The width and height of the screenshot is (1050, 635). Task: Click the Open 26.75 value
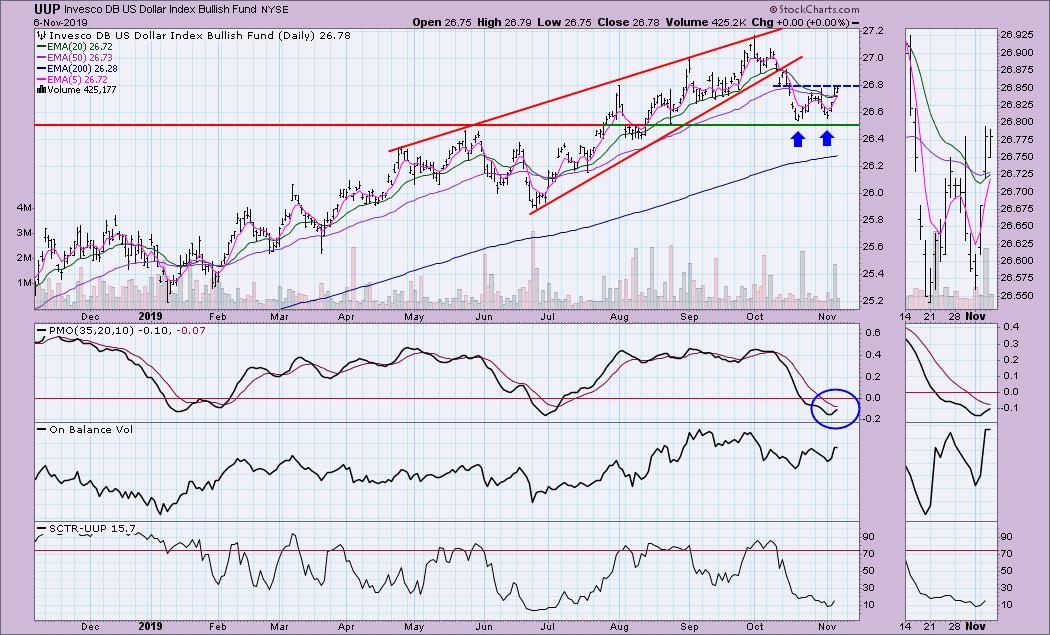pos(442,22)
